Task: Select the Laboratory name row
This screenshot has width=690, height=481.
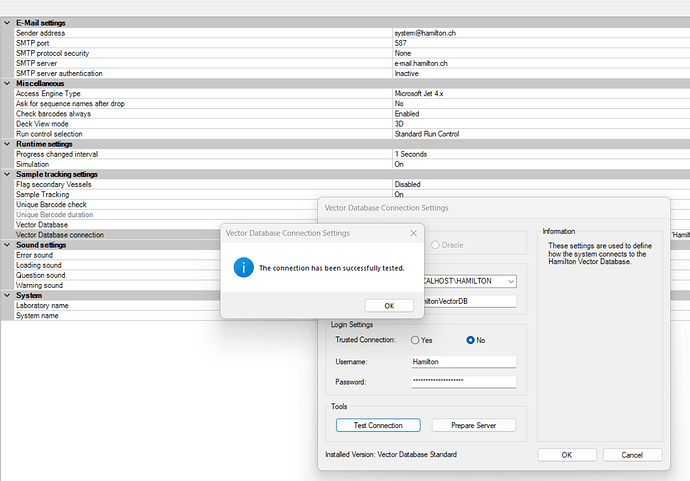Action: pos(117,306)
